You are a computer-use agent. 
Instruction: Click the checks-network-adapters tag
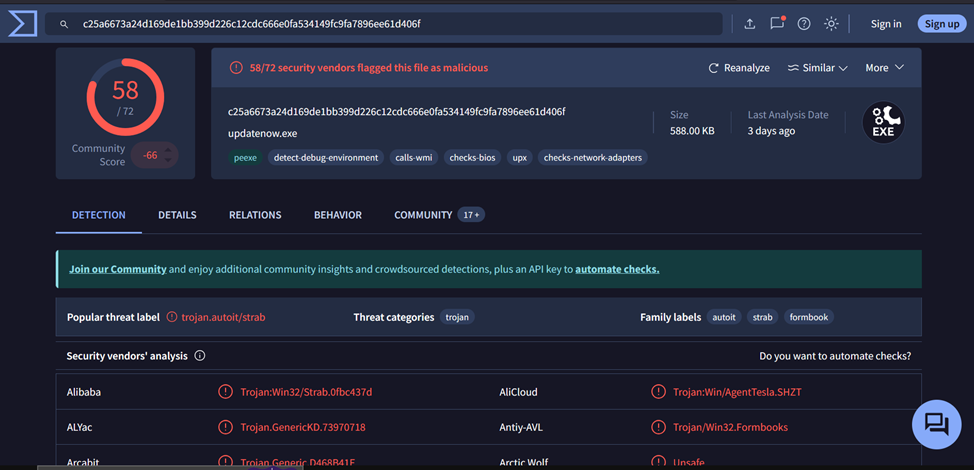point(593,158)
